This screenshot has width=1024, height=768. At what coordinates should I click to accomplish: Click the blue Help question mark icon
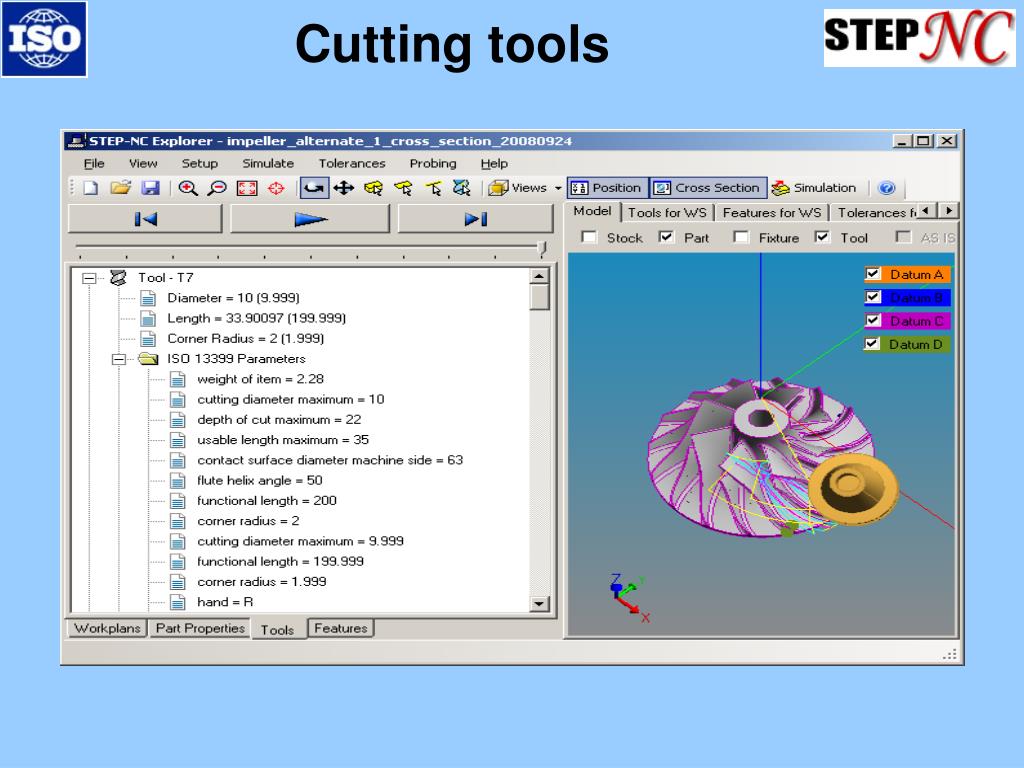click(886, 188)
